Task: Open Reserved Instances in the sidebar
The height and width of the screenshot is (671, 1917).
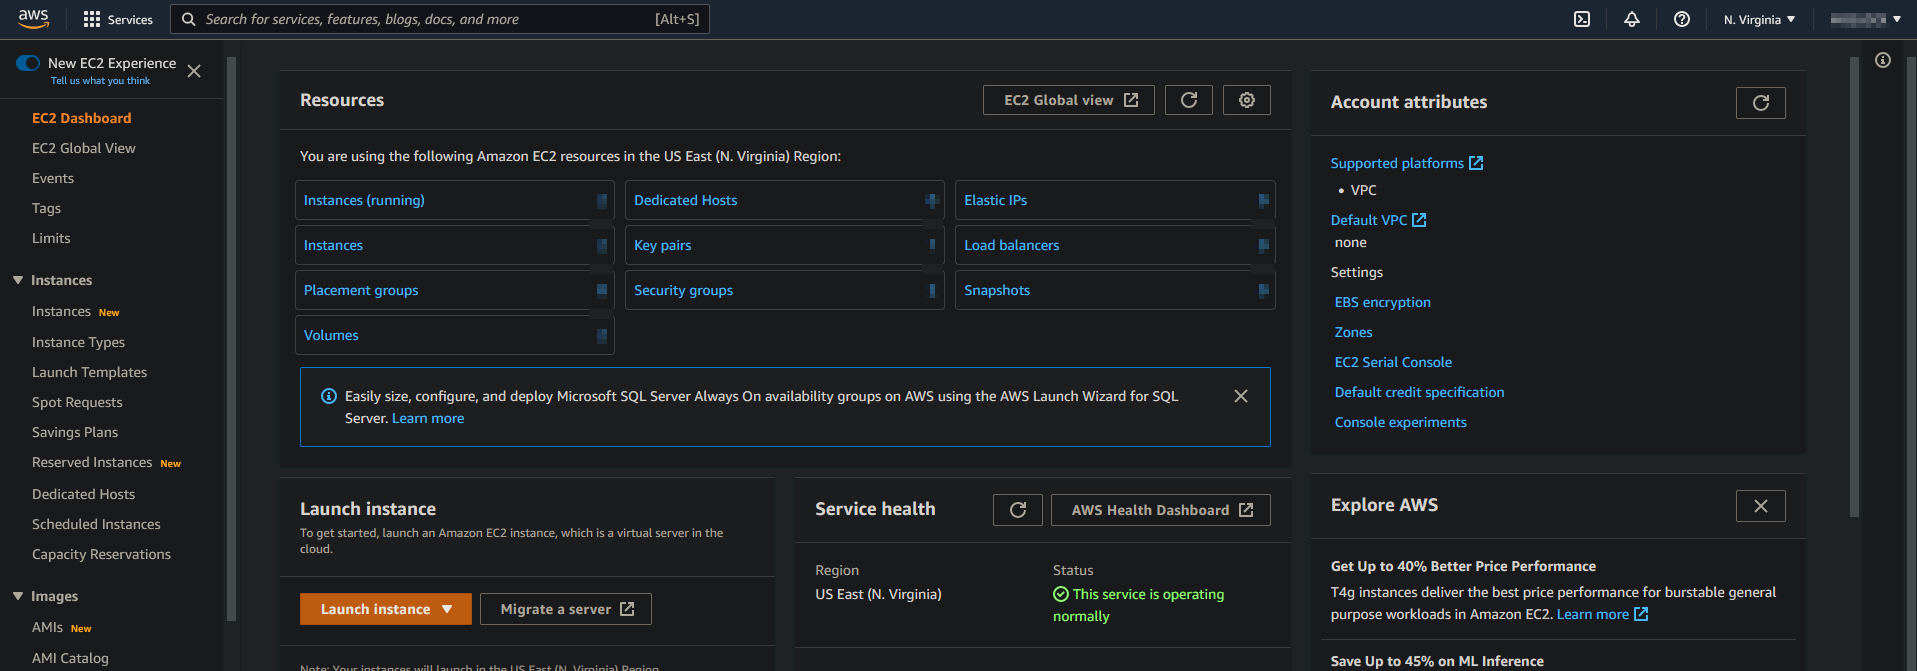Action: [92, 462]
